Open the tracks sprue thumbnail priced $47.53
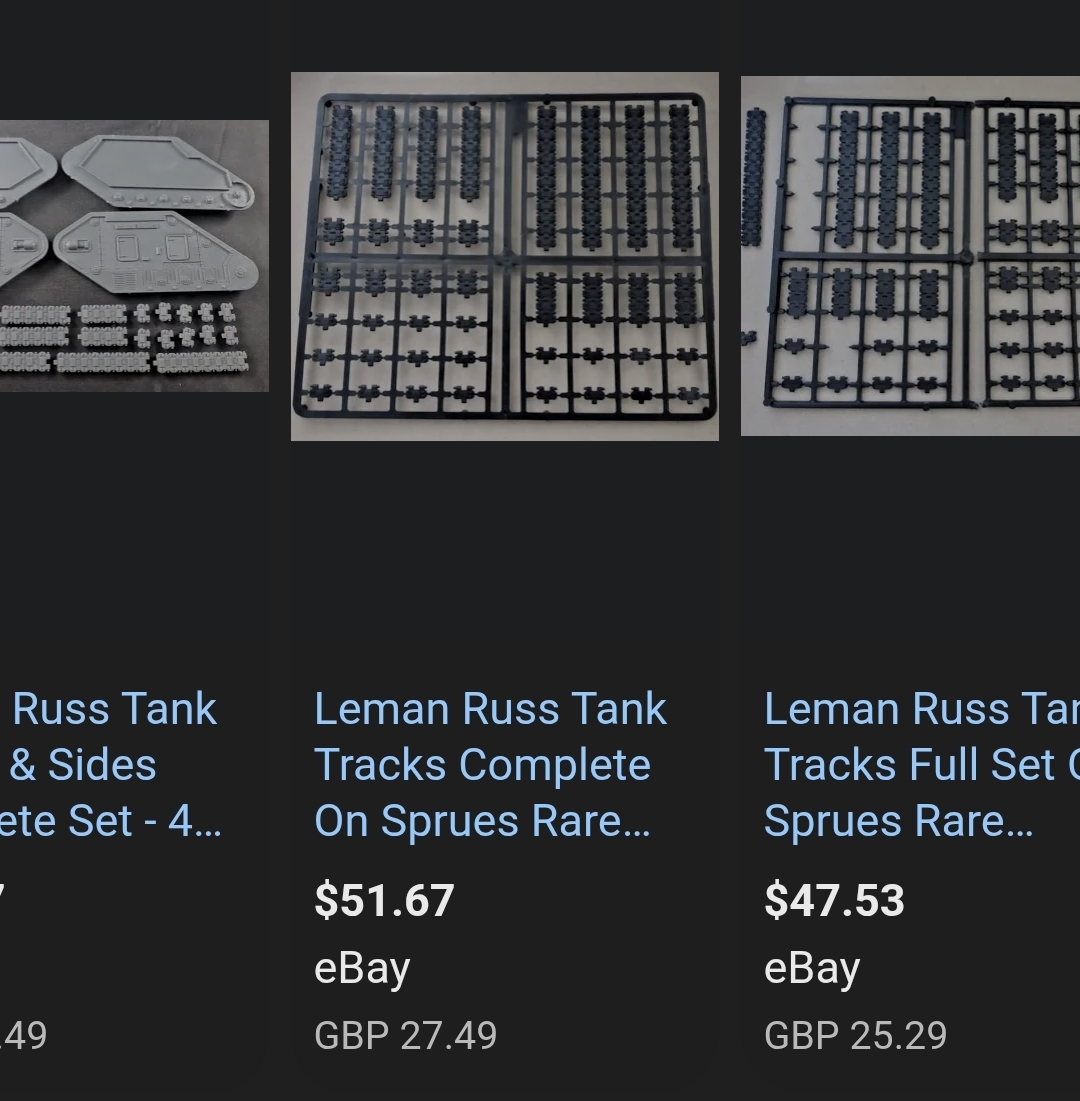 pyautogui.click(x=910, y=256)
